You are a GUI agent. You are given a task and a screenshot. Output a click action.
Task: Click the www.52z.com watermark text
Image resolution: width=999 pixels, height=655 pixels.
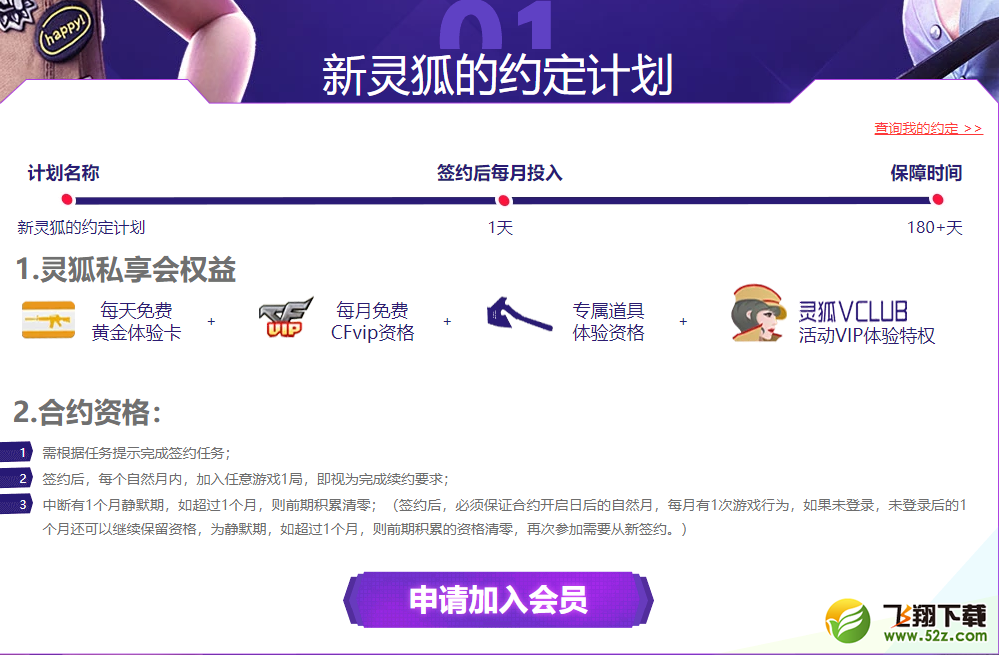click(x=935, y=635)
